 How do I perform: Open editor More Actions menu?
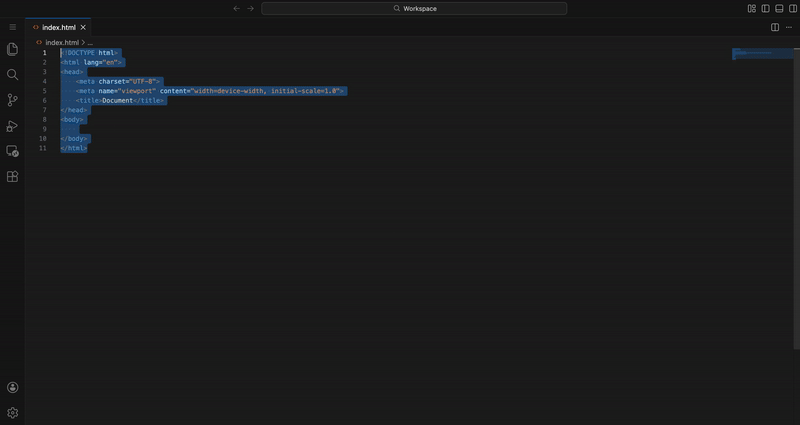pyautogui.click(x=789, y=27)
